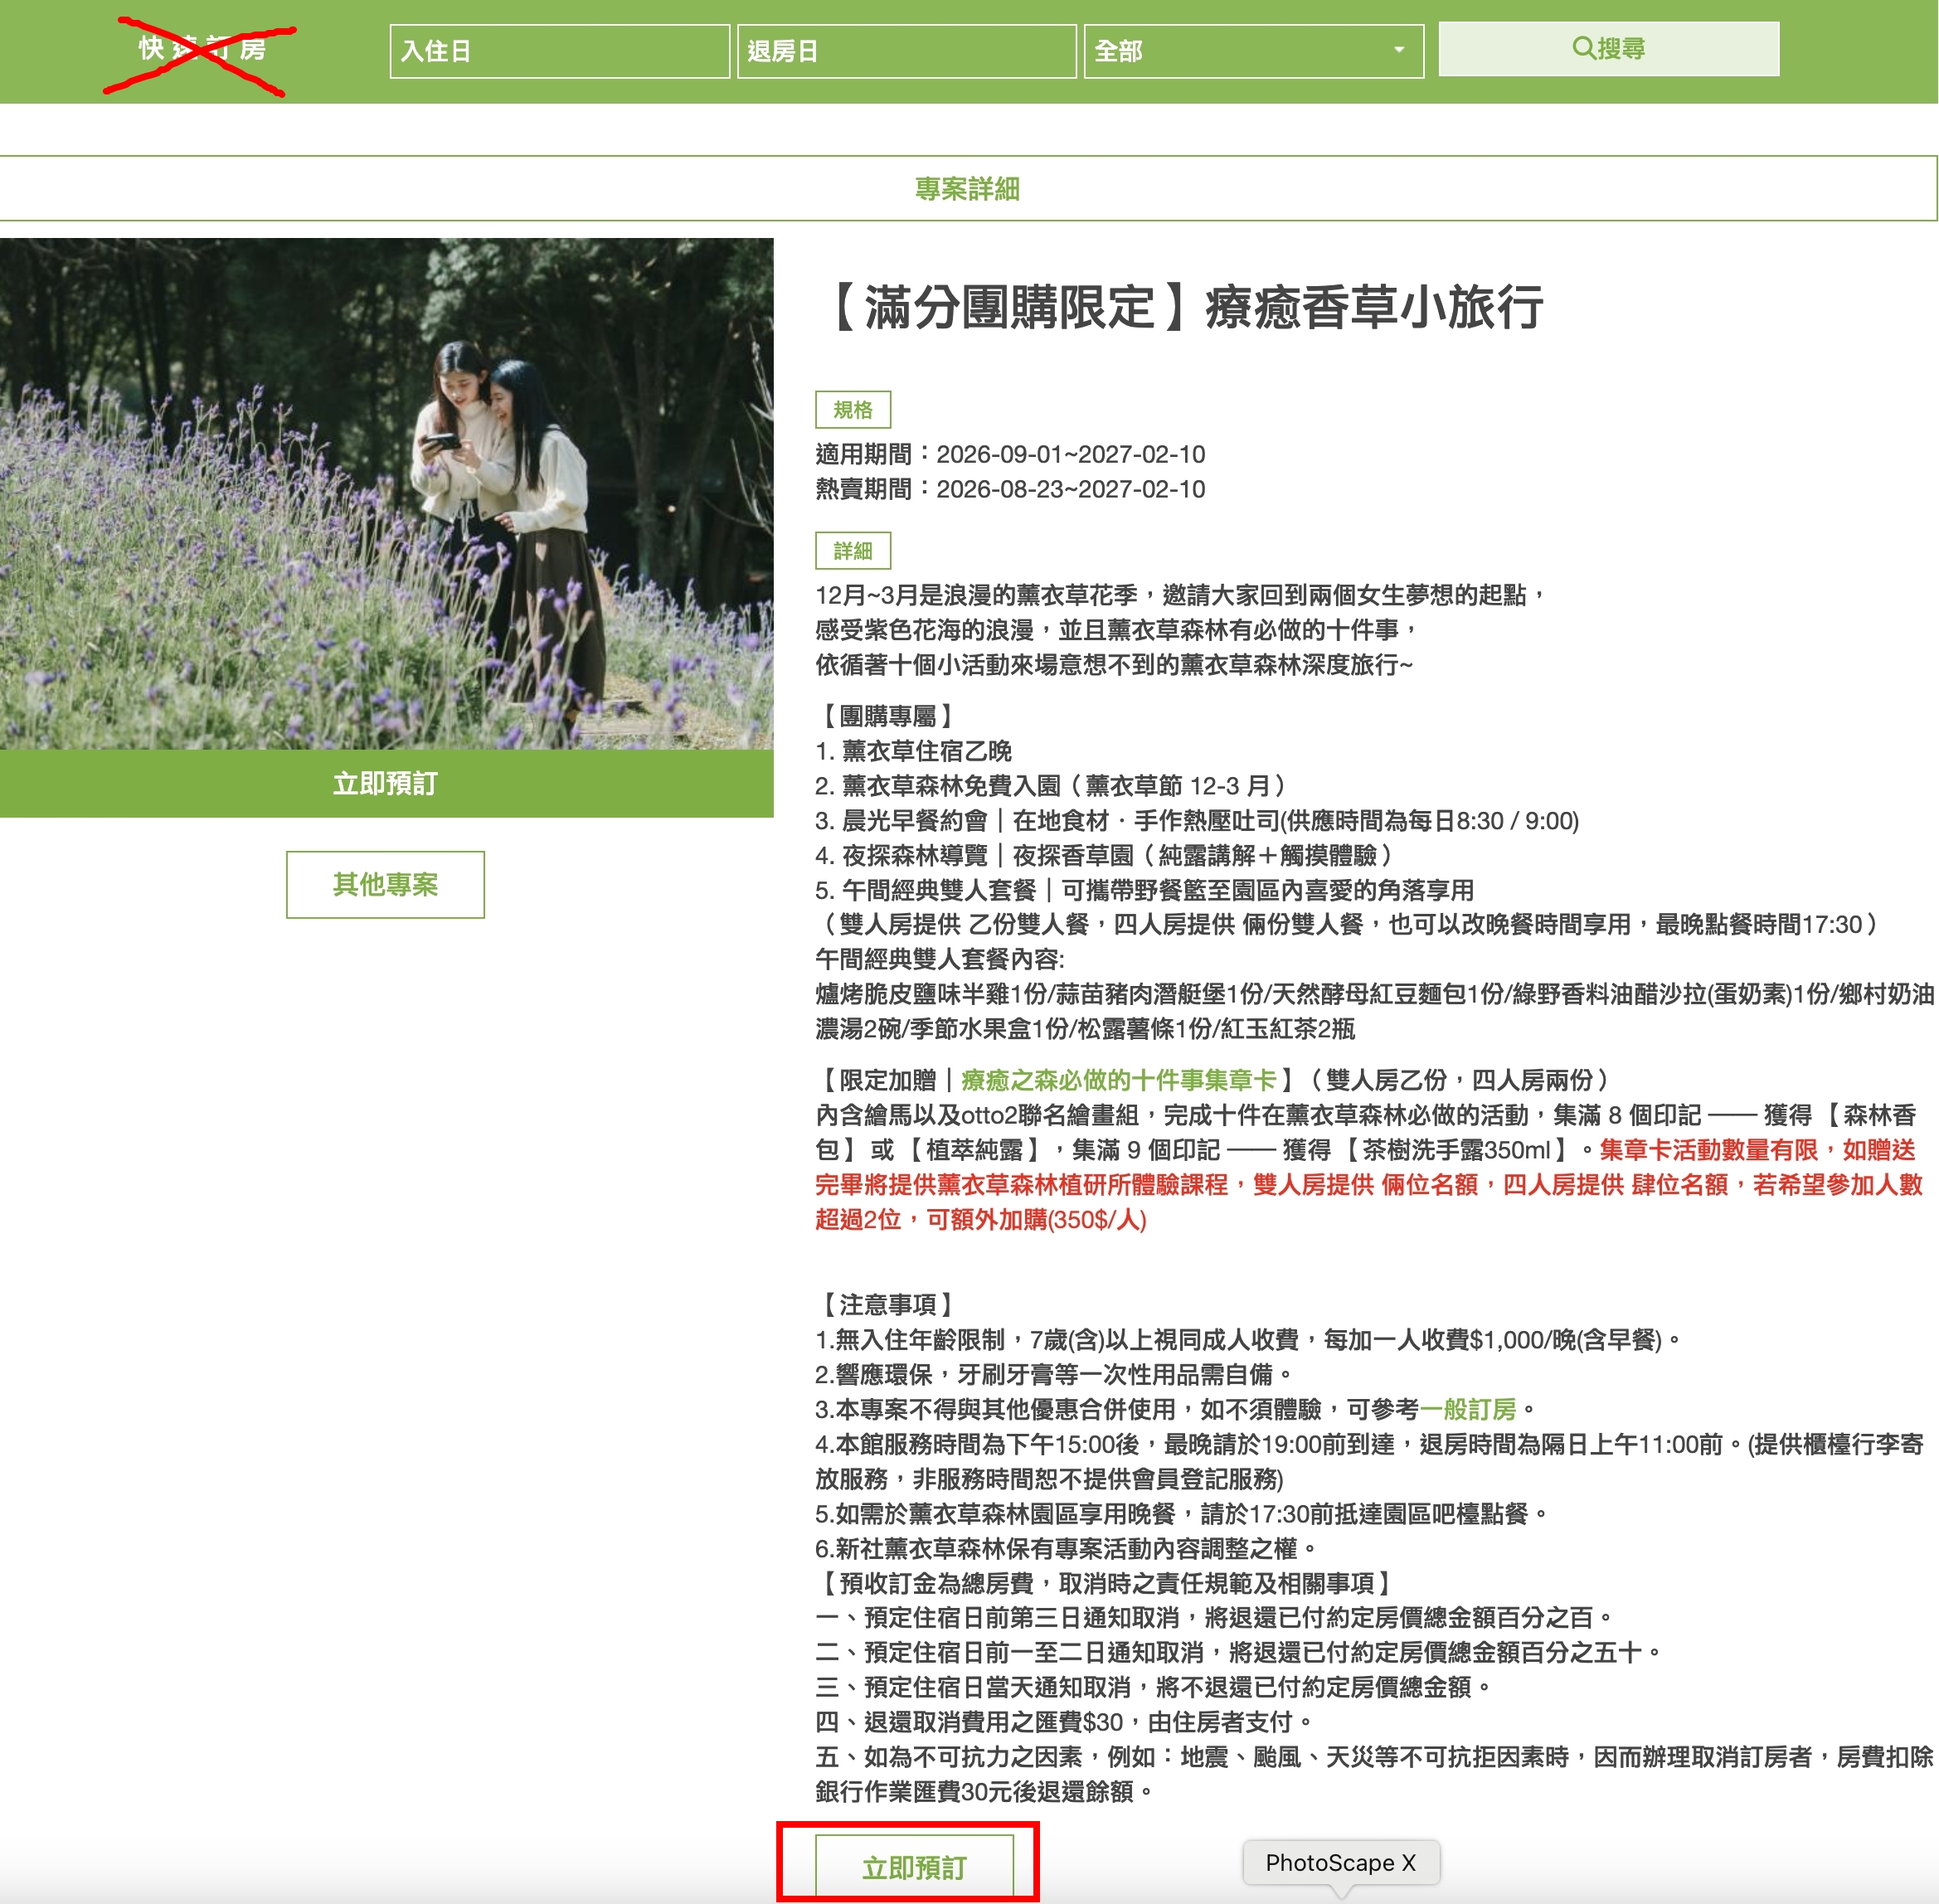Click the 【團購專屬】 heading
The height and width of the screenshot is (1904, 1939).
(x=888, y=716)
